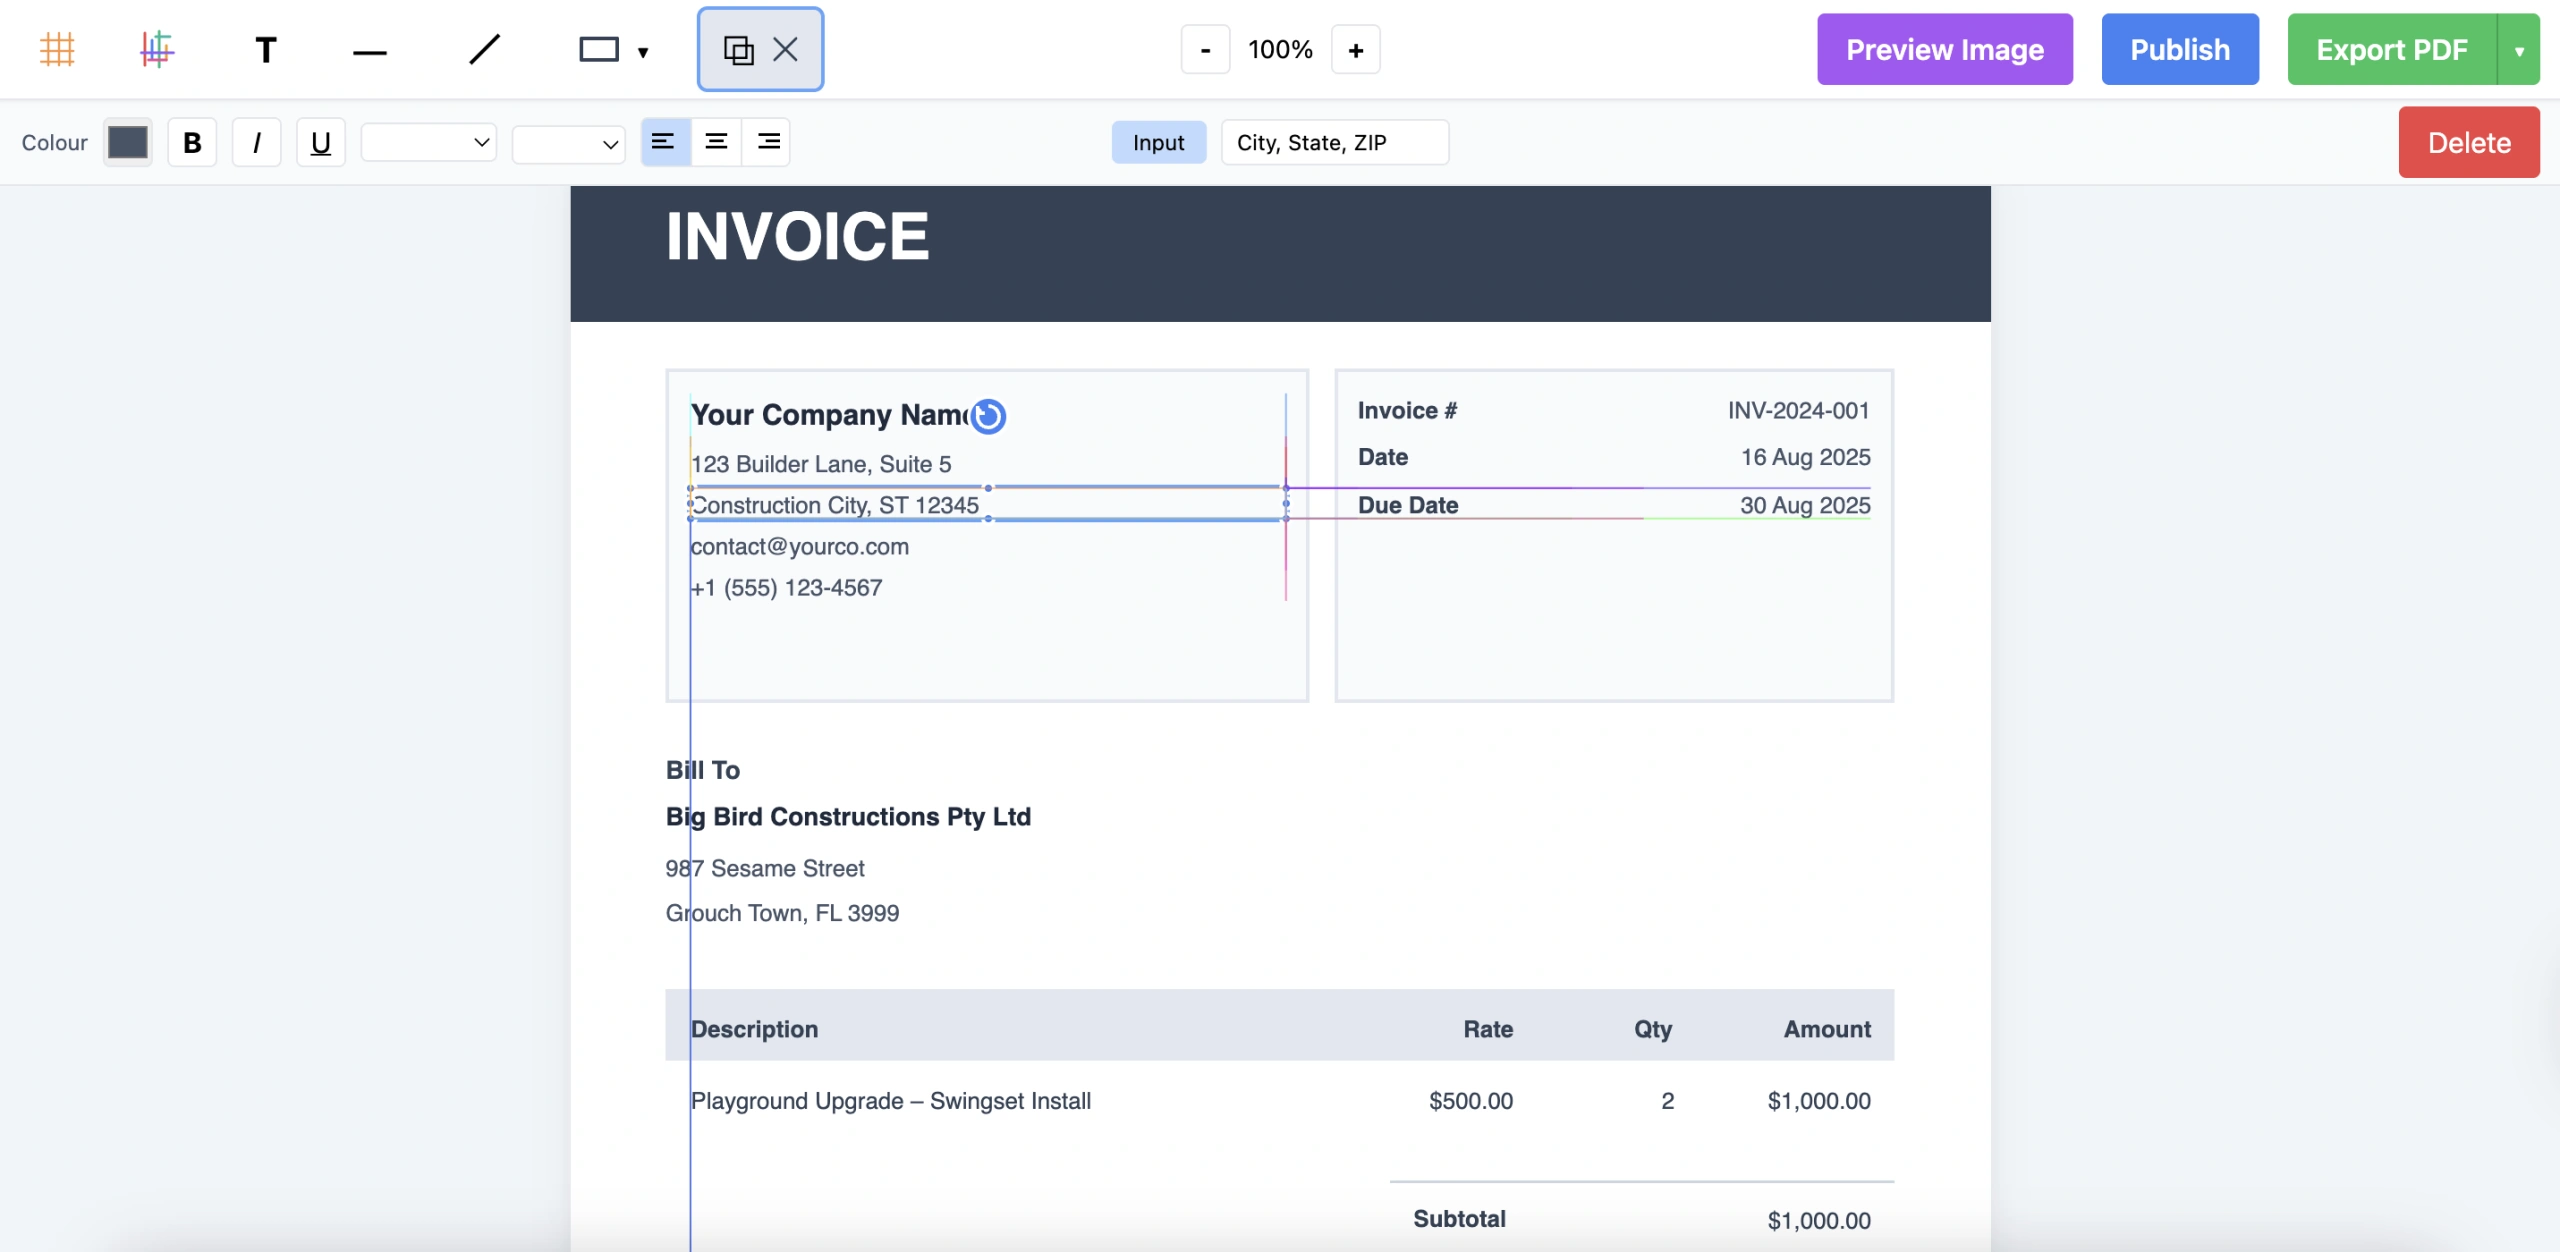The width and height of the screenshot is (2560, 1252).
Task: Toggle underline formatting
Action: coord(320,143)
